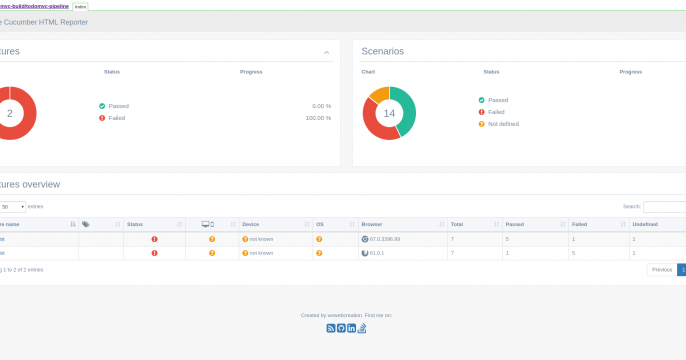Click green Passed check icon in Features panel
The height and width of the screenshot is (360, 686).
102,106
